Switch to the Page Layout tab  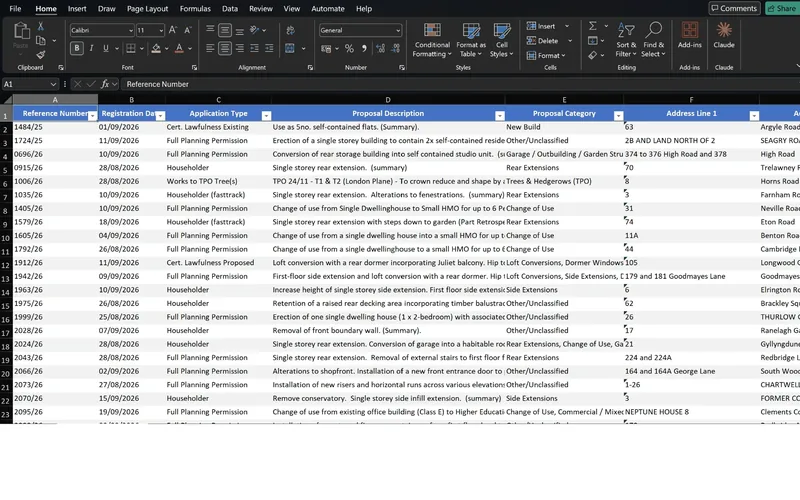[x=147, y=9]
